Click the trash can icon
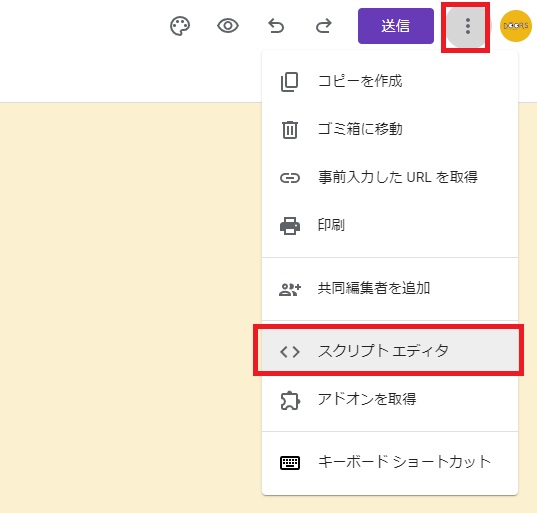 (290, 130)
